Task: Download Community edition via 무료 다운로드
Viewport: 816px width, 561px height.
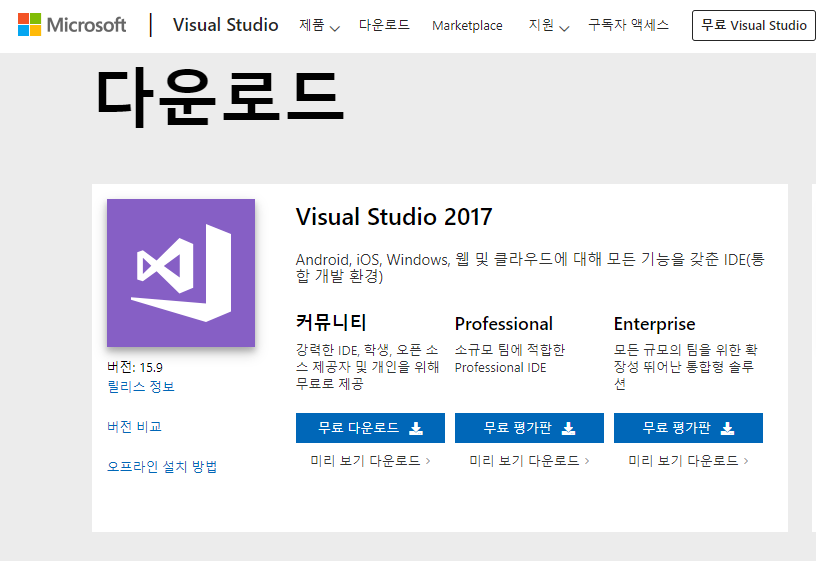Action: coord(370,428)
